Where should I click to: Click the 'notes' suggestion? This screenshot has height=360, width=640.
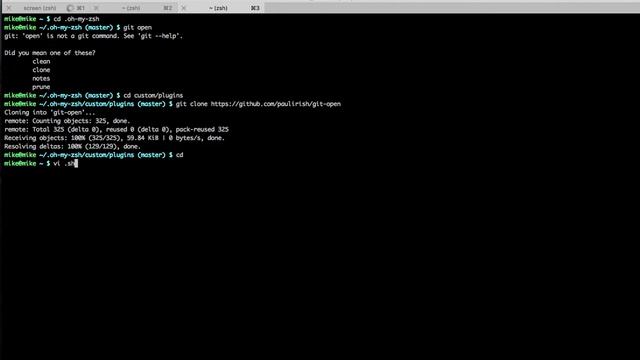click(41, 78)
